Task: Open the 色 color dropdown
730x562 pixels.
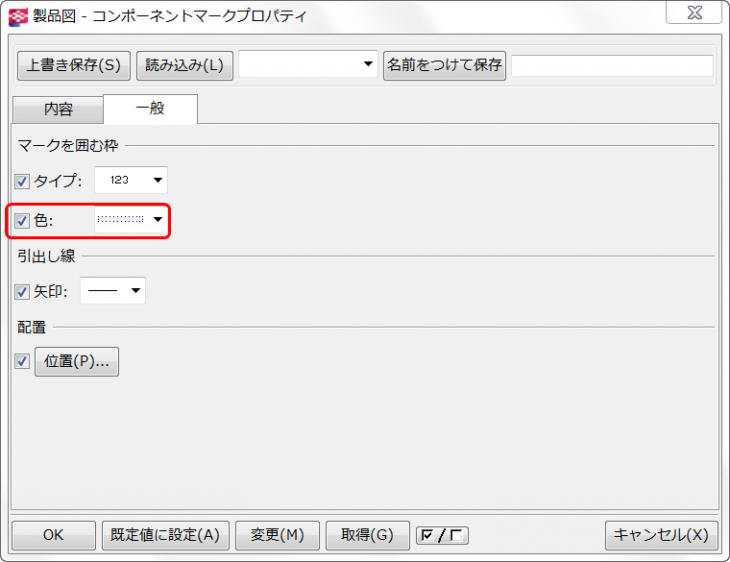Action: click(131, 219)
